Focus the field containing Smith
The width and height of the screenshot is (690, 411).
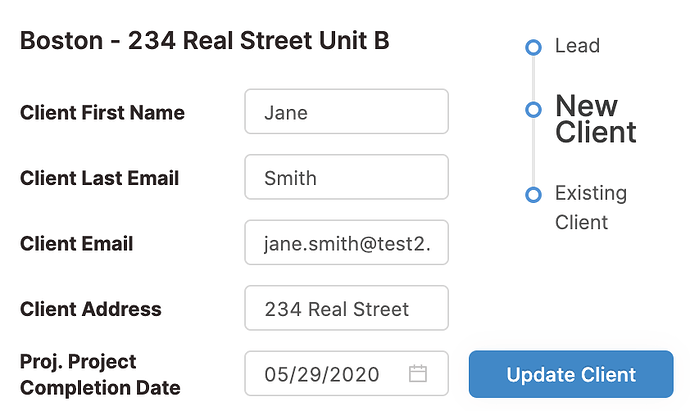click(346, 177)
